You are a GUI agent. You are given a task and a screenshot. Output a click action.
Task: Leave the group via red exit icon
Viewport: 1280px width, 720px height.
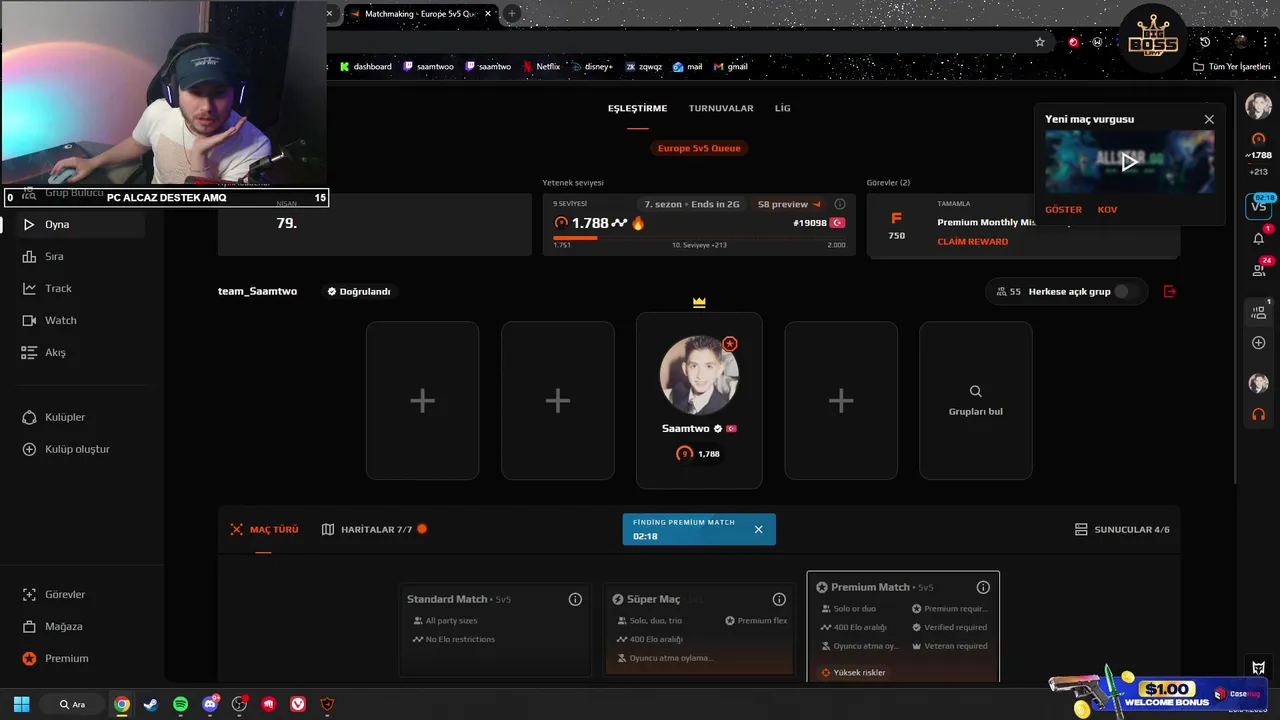pyautogui.click(x=1170, y=291)
